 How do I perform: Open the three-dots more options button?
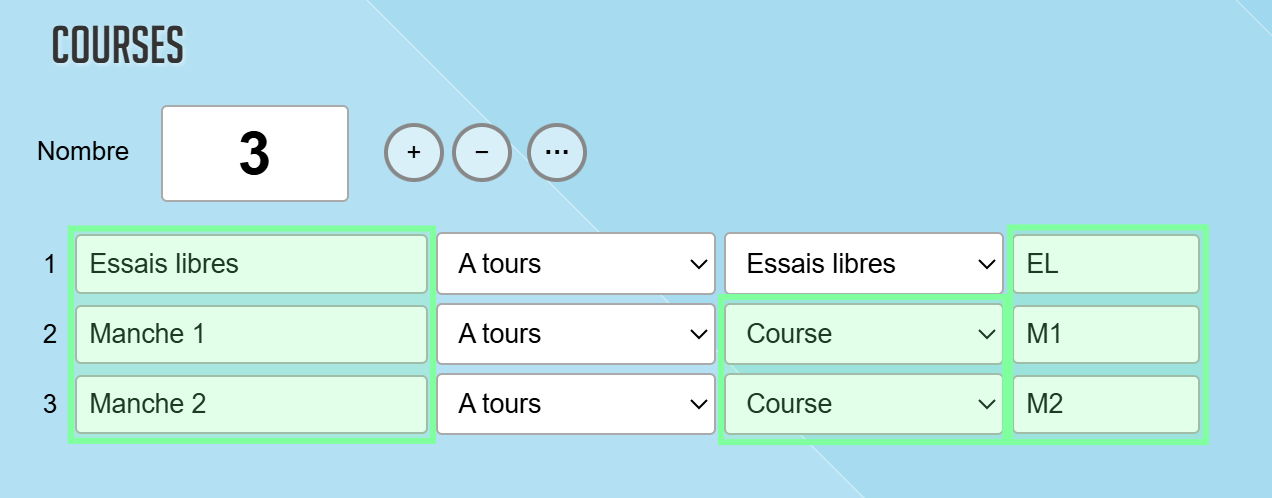point(557,153)
